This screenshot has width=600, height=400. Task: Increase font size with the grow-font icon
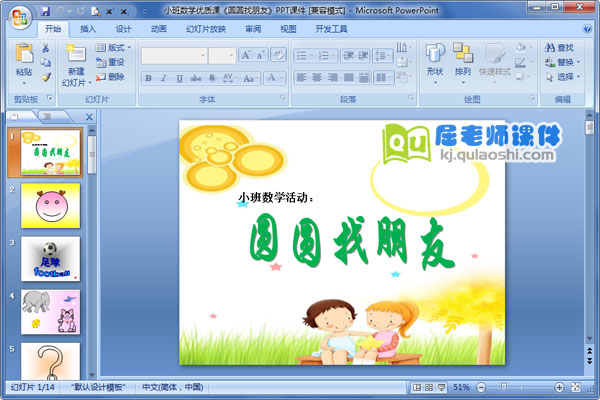[245, 55]
